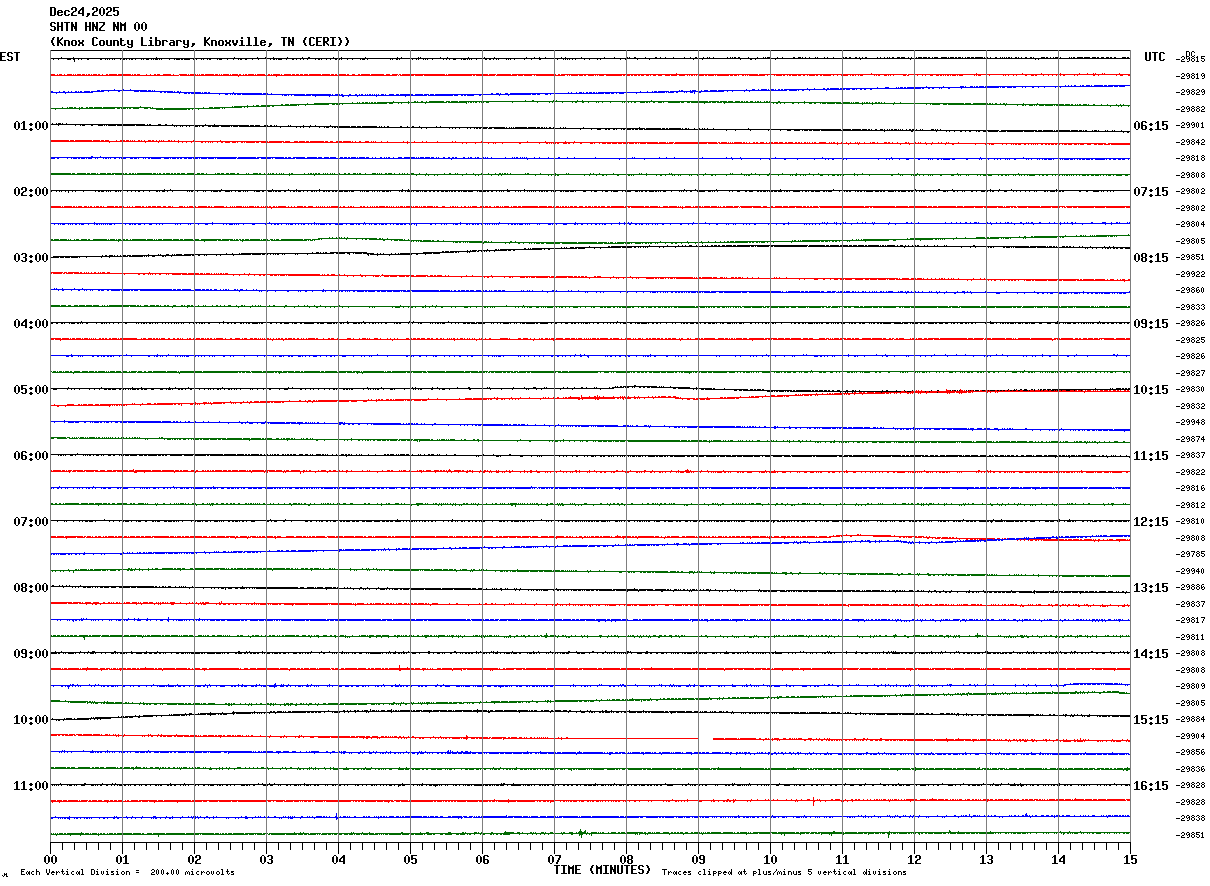1210x886 pixels.
Task: Select the DC offset value -29948
Action: (x=1190, y=423)
